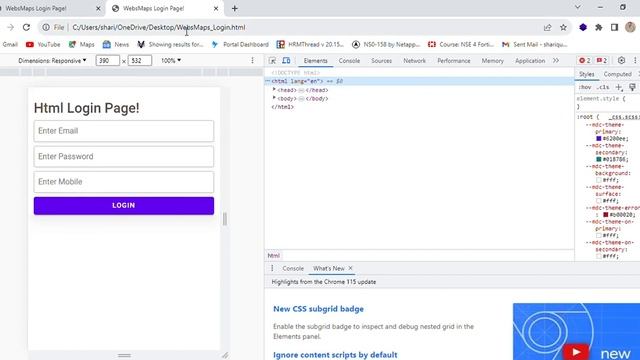640x360 pixels.
Task: Open the YouTube bookmark
Action: pos(43,44)
